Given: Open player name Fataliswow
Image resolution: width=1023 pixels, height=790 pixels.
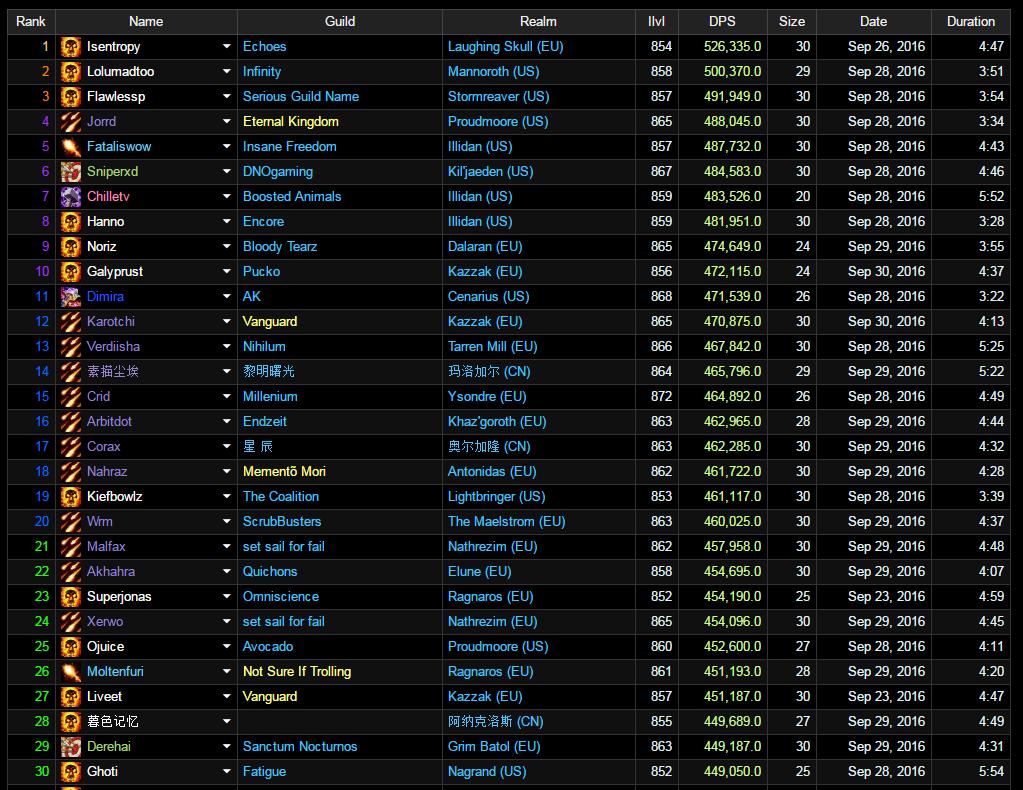Looking at the screenshot, I should coord(119,147).
